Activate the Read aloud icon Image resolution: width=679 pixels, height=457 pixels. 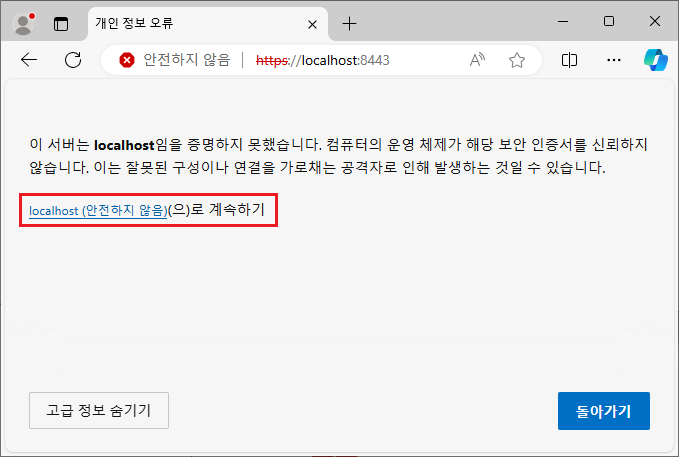point(477,60)
